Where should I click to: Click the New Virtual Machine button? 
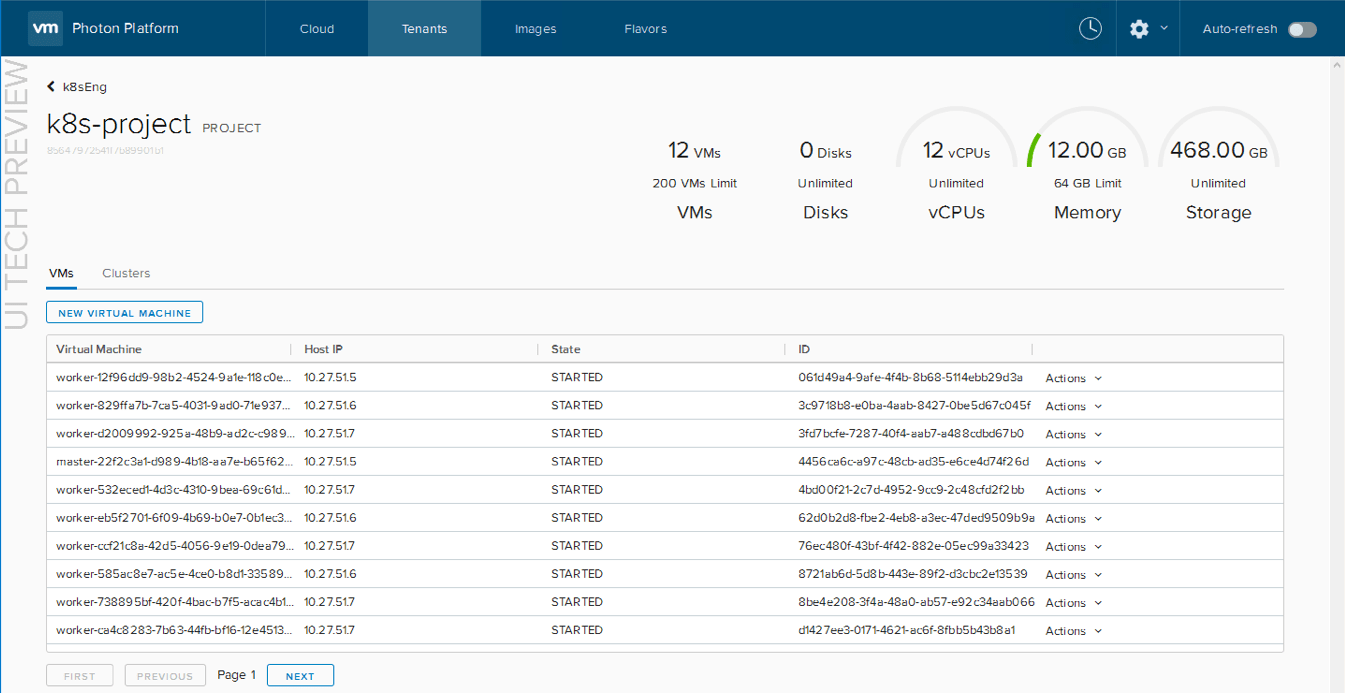(x=125, y=313)
